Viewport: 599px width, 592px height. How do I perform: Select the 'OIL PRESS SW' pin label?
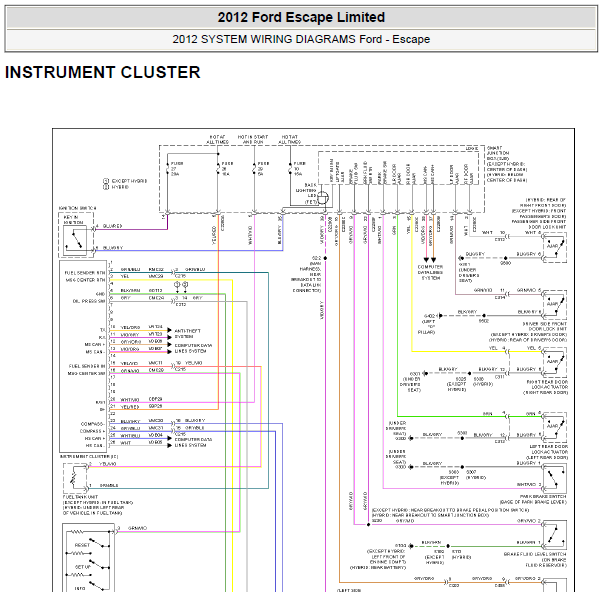point(89,301)
